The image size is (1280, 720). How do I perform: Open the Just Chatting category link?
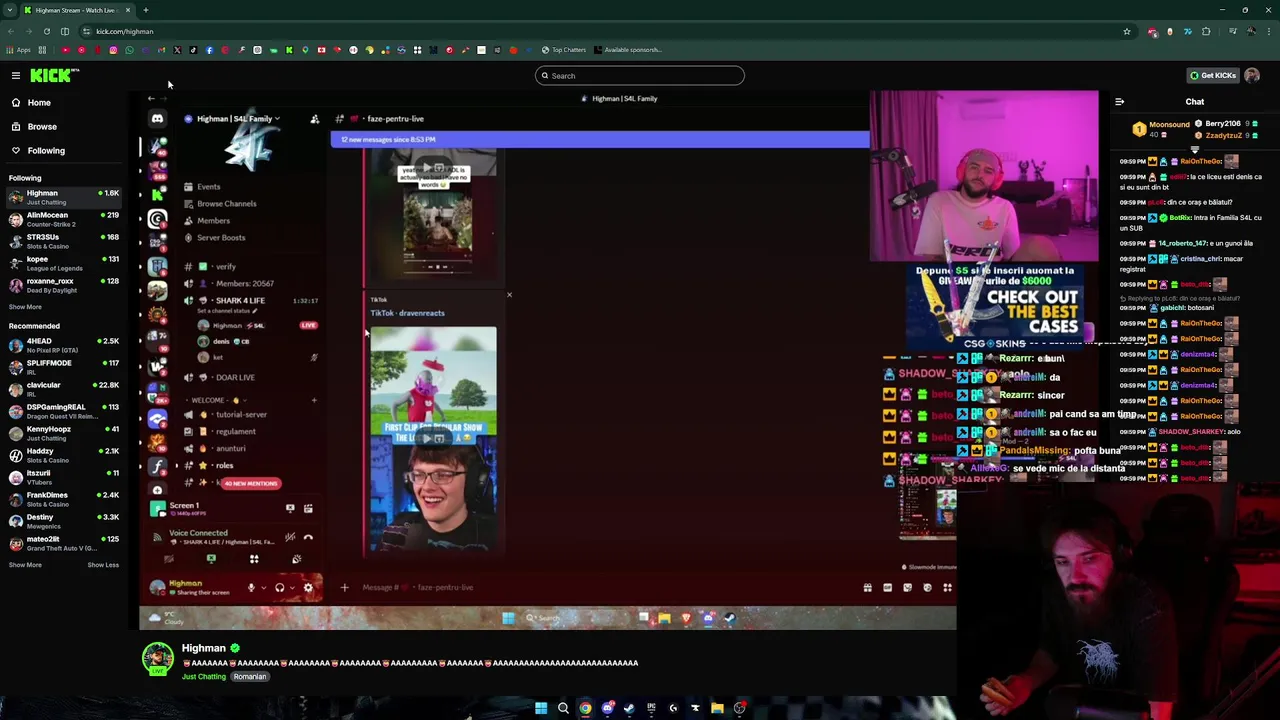coord(204,677)
